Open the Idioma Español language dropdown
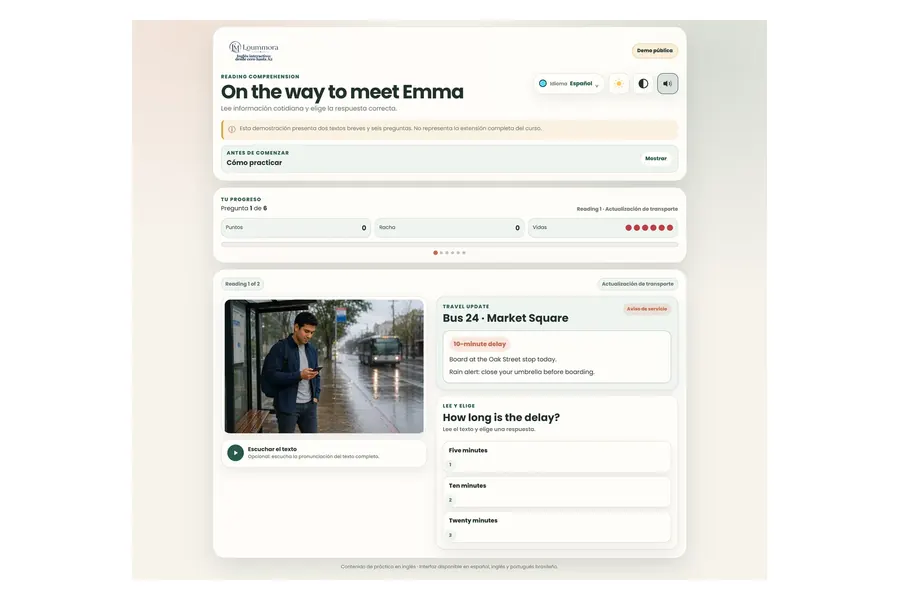The width and height of the screenshot is (900, 600). click(569, 84)
